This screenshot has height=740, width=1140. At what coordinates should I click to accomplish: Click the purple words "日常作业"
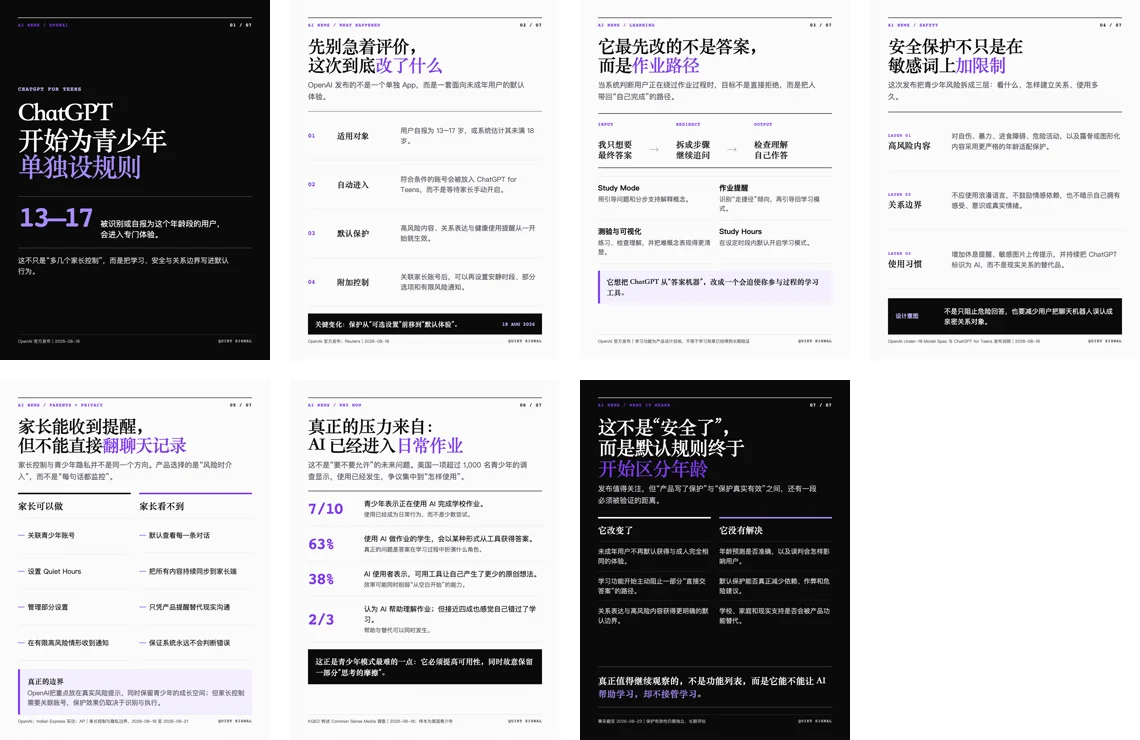[430, 446]
